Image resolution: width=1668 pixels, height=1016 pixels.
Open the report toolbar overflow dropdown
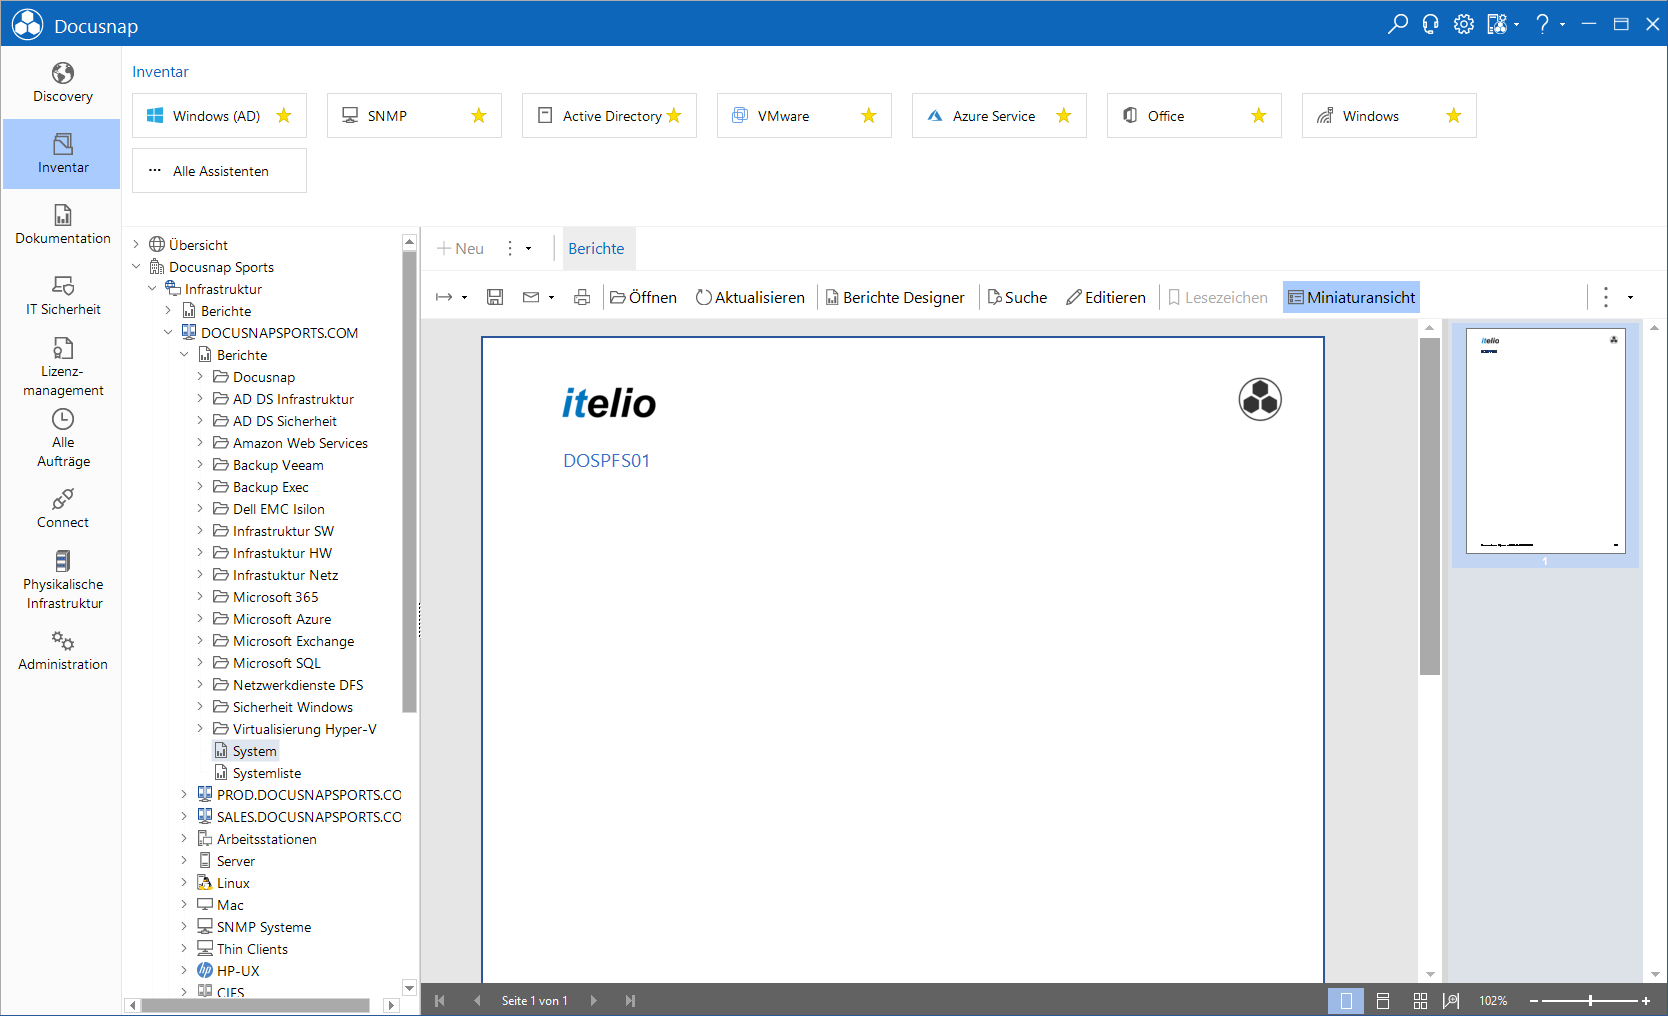click(1630, 297)
